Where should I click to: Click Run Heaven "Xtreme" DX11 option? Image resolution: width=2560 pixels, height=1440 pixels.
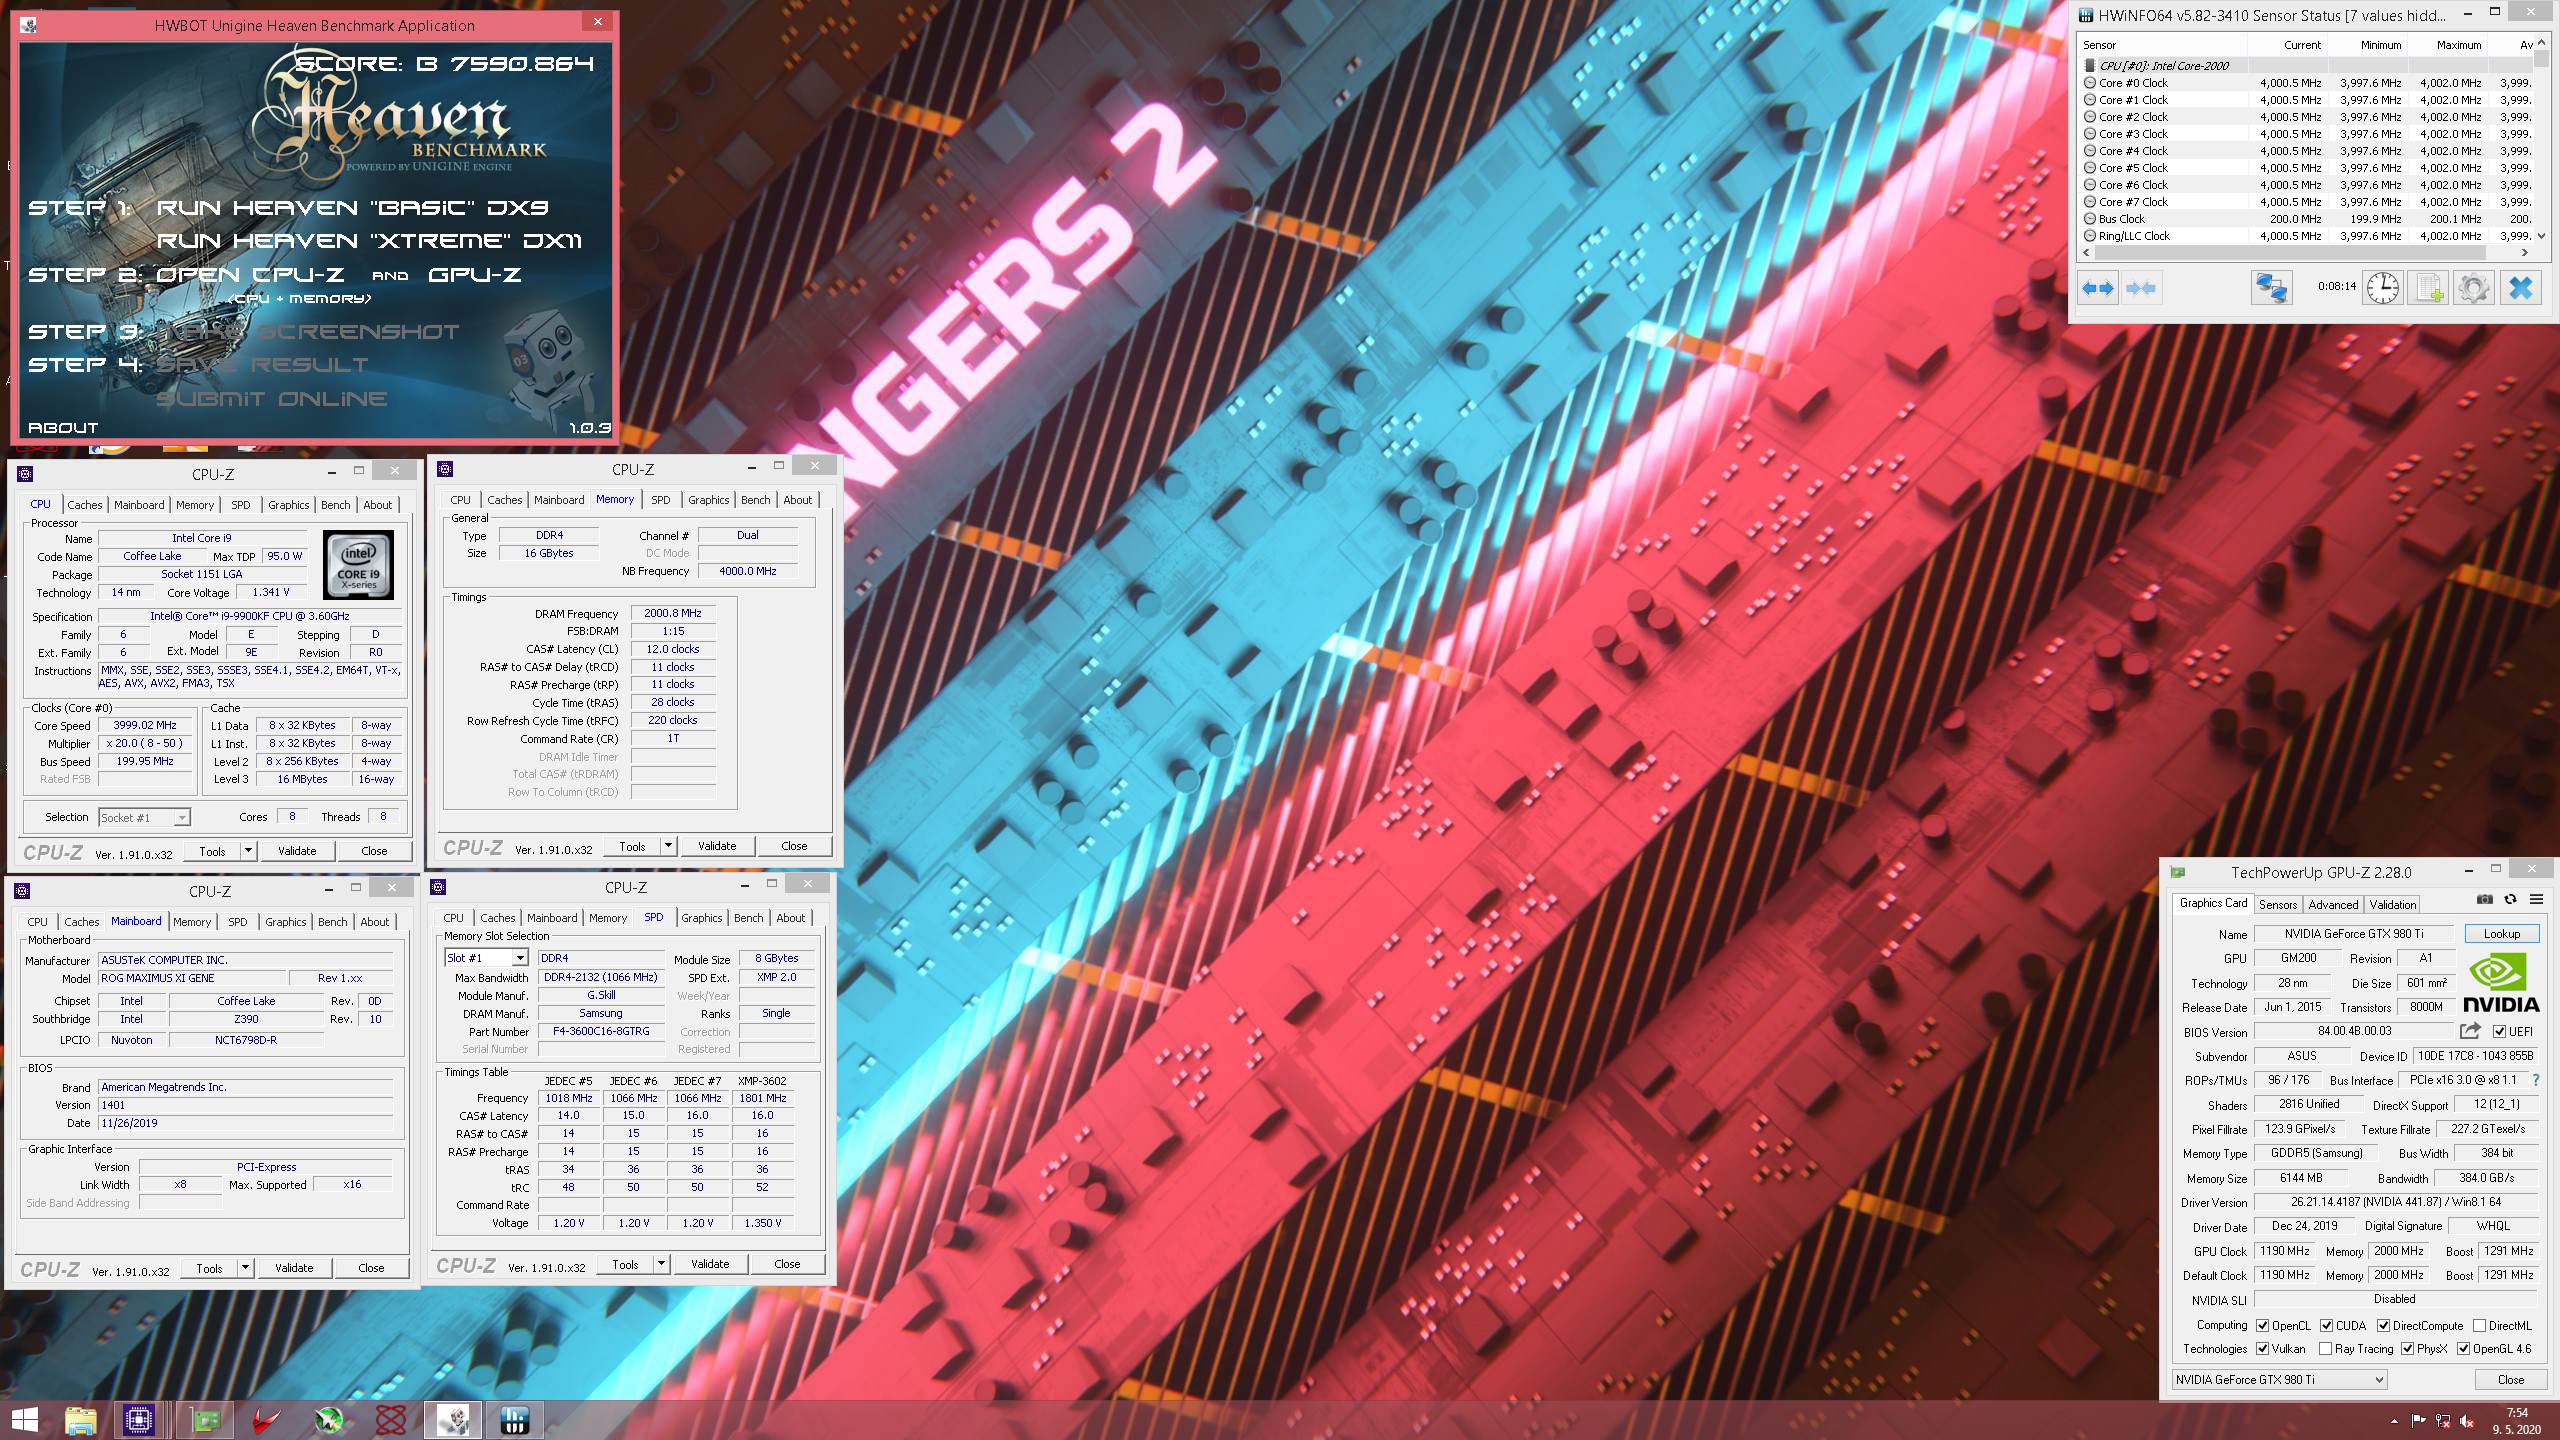pos(369,241)
